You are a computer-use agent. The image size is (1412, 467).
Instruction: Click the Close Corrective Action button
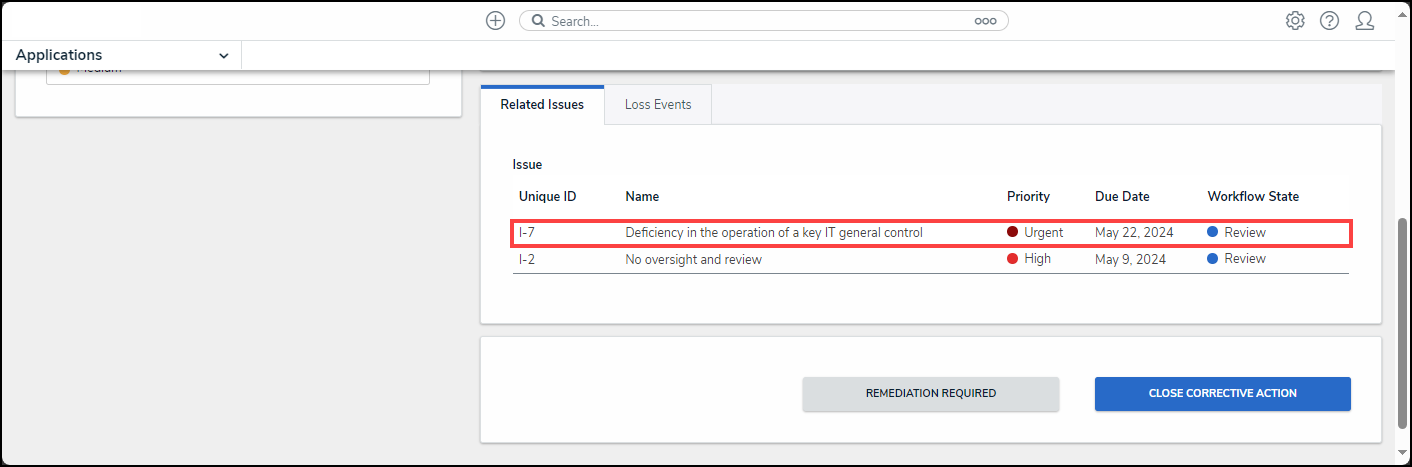pyautogui.click(x=1222, y=394)
